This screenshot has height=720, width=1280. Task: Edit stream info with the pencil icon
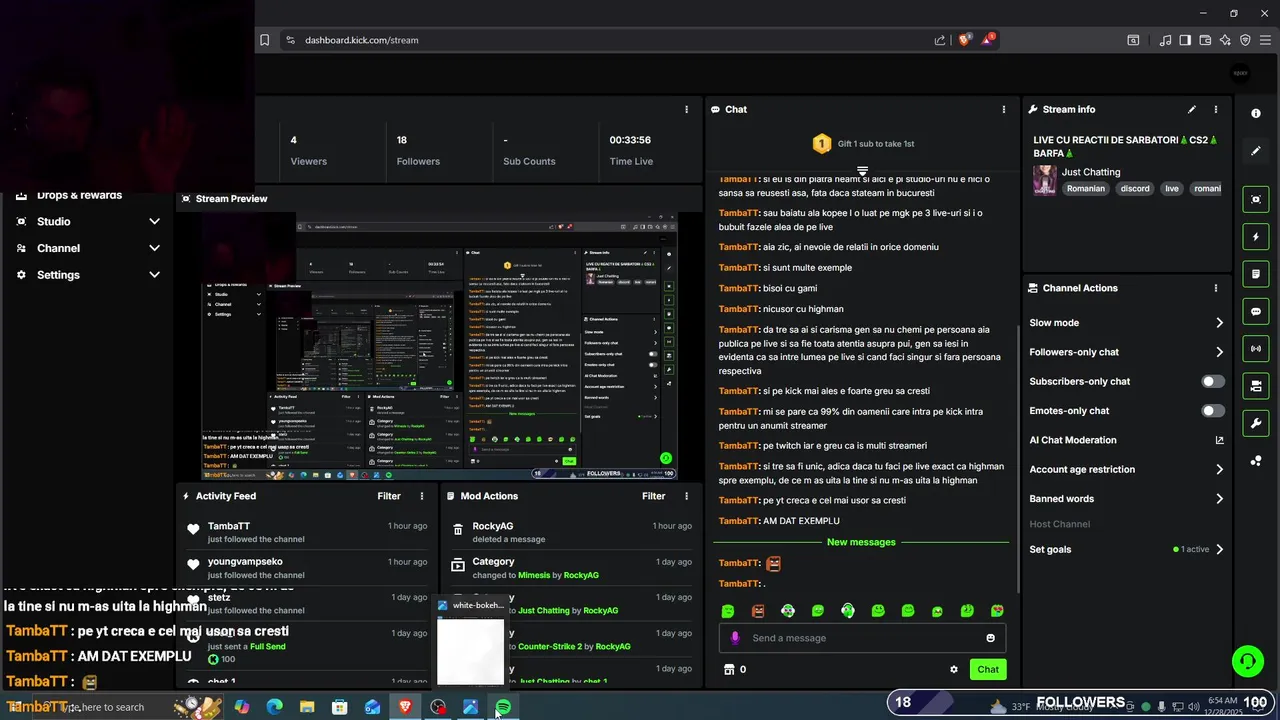(1192, 109)
